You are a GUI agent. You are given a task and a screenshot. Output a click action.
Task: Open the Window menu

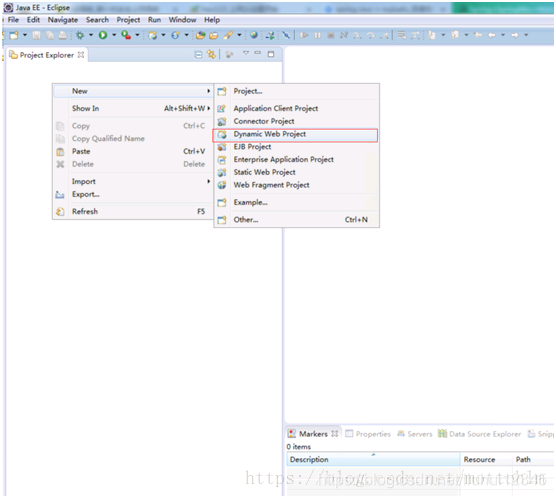pos(182,20)
